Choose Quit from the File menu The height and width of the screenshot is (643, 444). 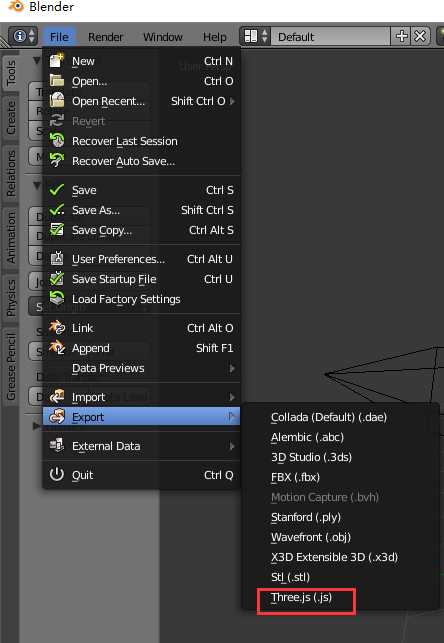(141, 475)
